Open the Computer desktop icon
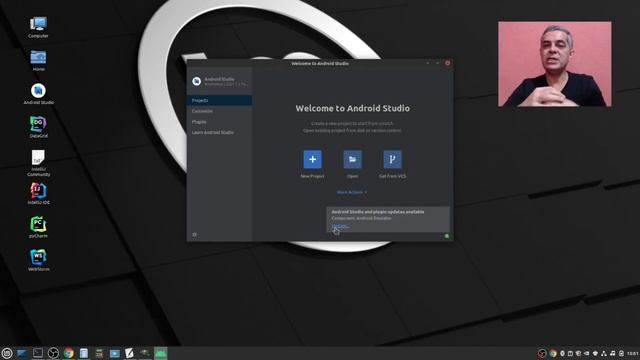Viewport: 640px width, 360px height. click(x=38, y=27)
